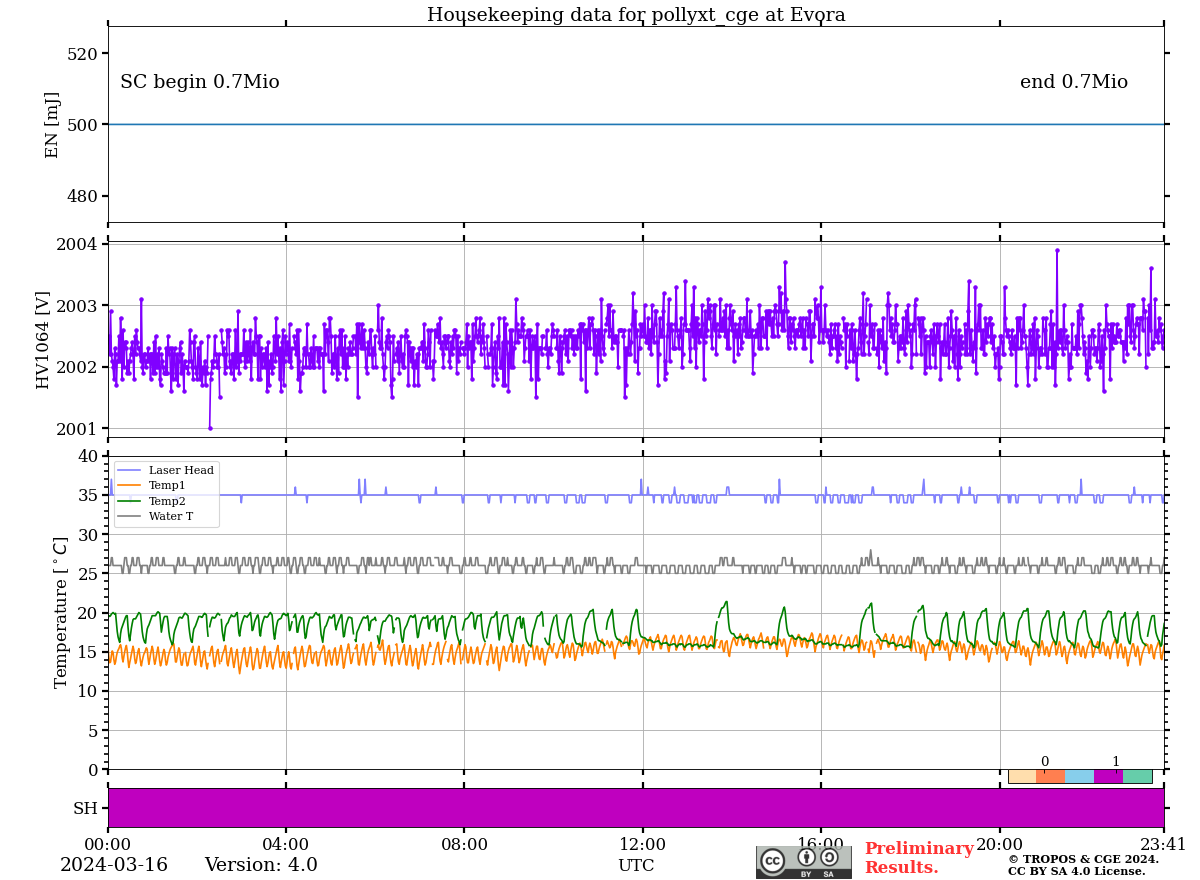1200x880 pixels.
Task: Select the Water T legend label
Action: coord(171,517)
